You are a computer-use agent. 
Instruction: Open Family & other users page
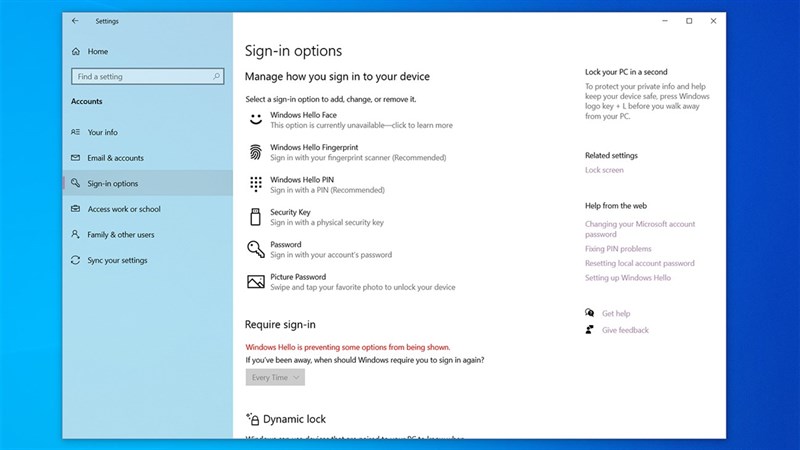121,235
